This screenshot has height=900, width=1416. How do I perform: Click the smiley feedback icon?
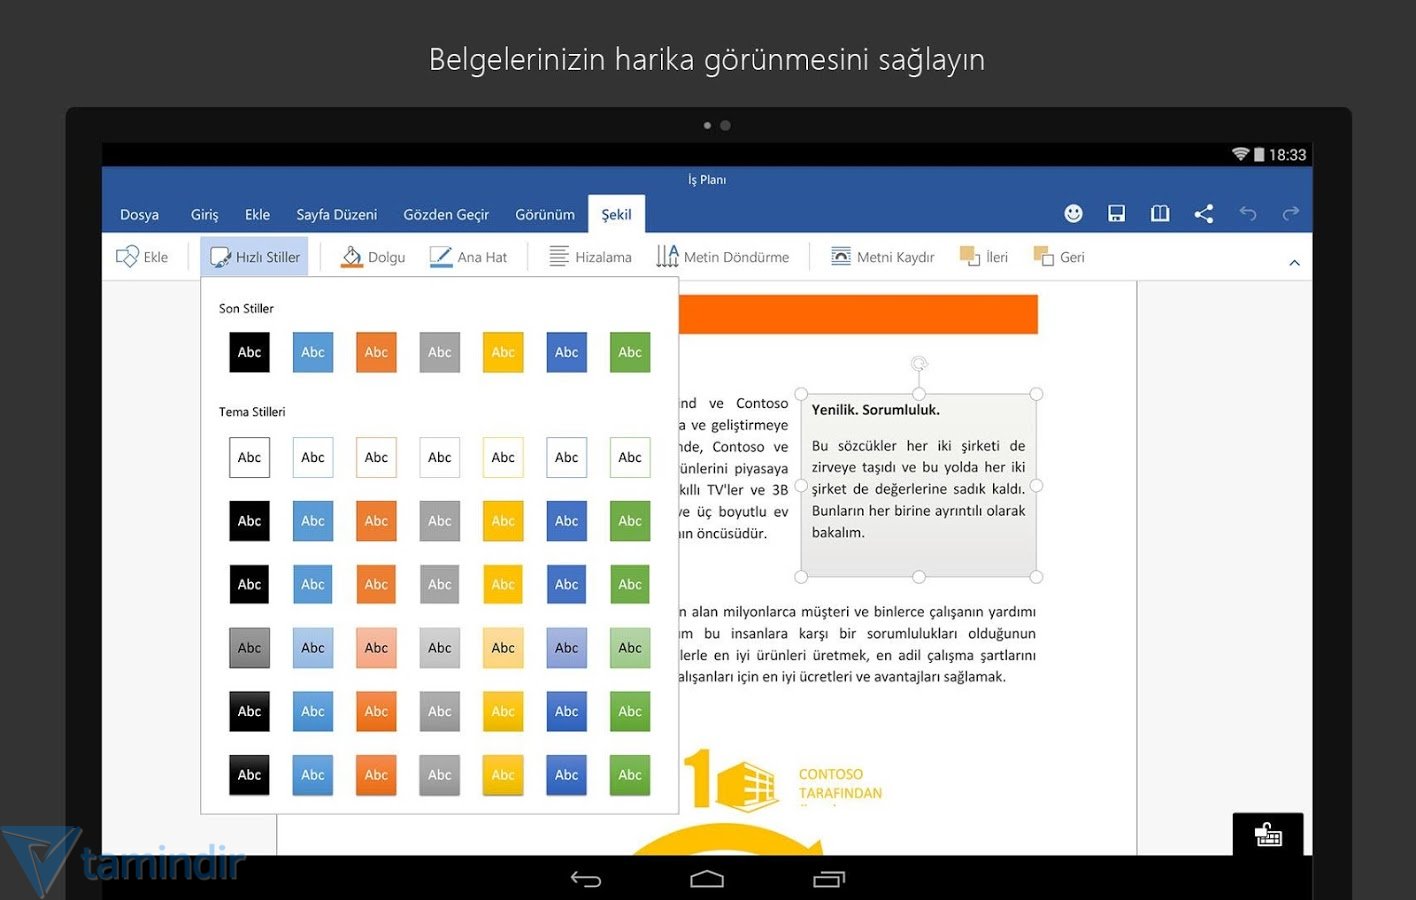tap(1073, 213)
